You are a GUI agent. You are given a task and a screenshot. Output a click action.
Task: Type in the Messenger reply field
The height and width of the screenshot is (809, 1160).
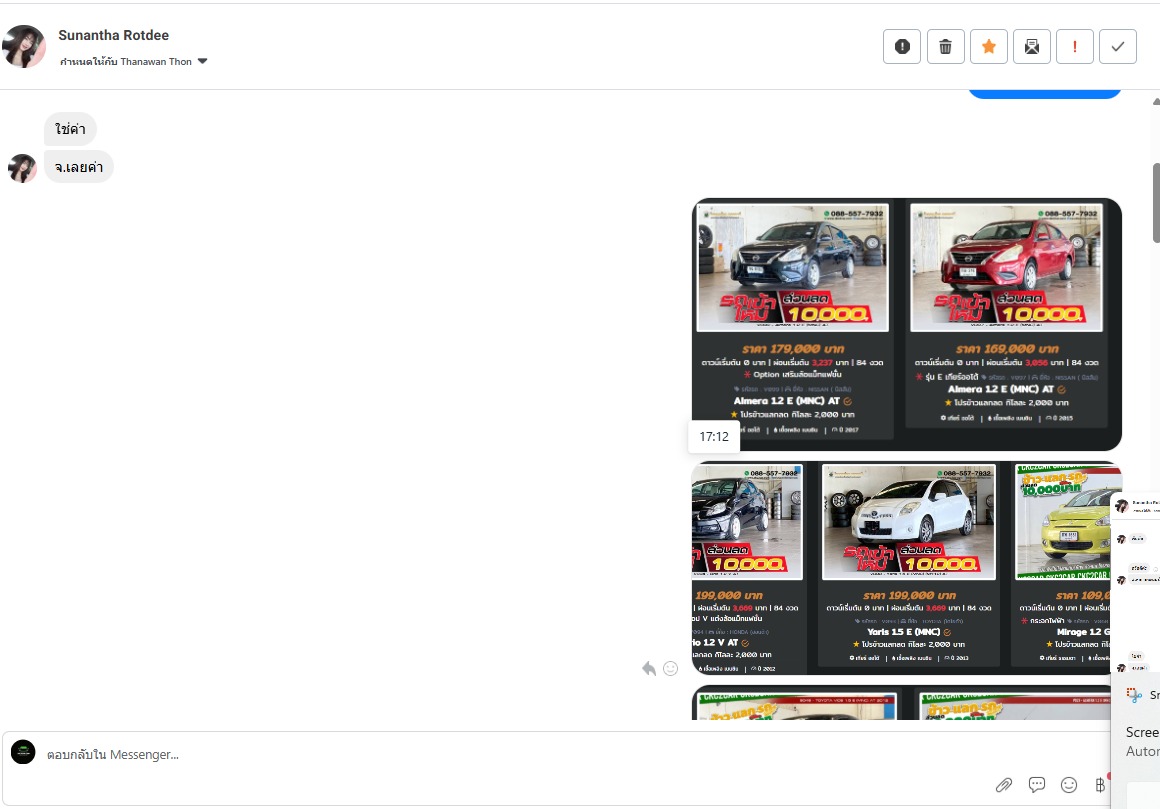click(500, 754)
